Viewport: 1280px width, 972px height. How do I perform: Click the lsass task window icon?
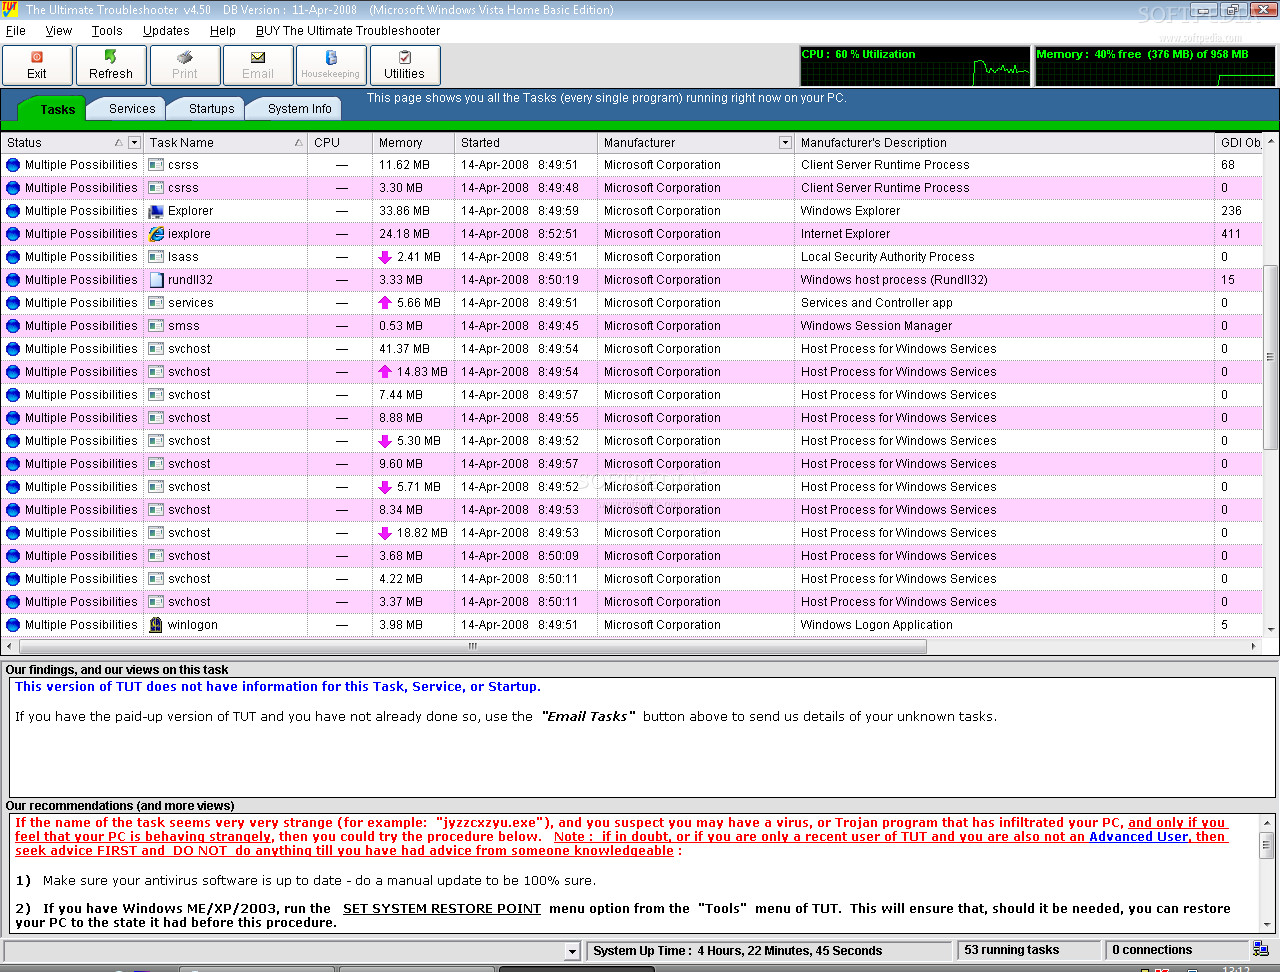coord(156,257)
